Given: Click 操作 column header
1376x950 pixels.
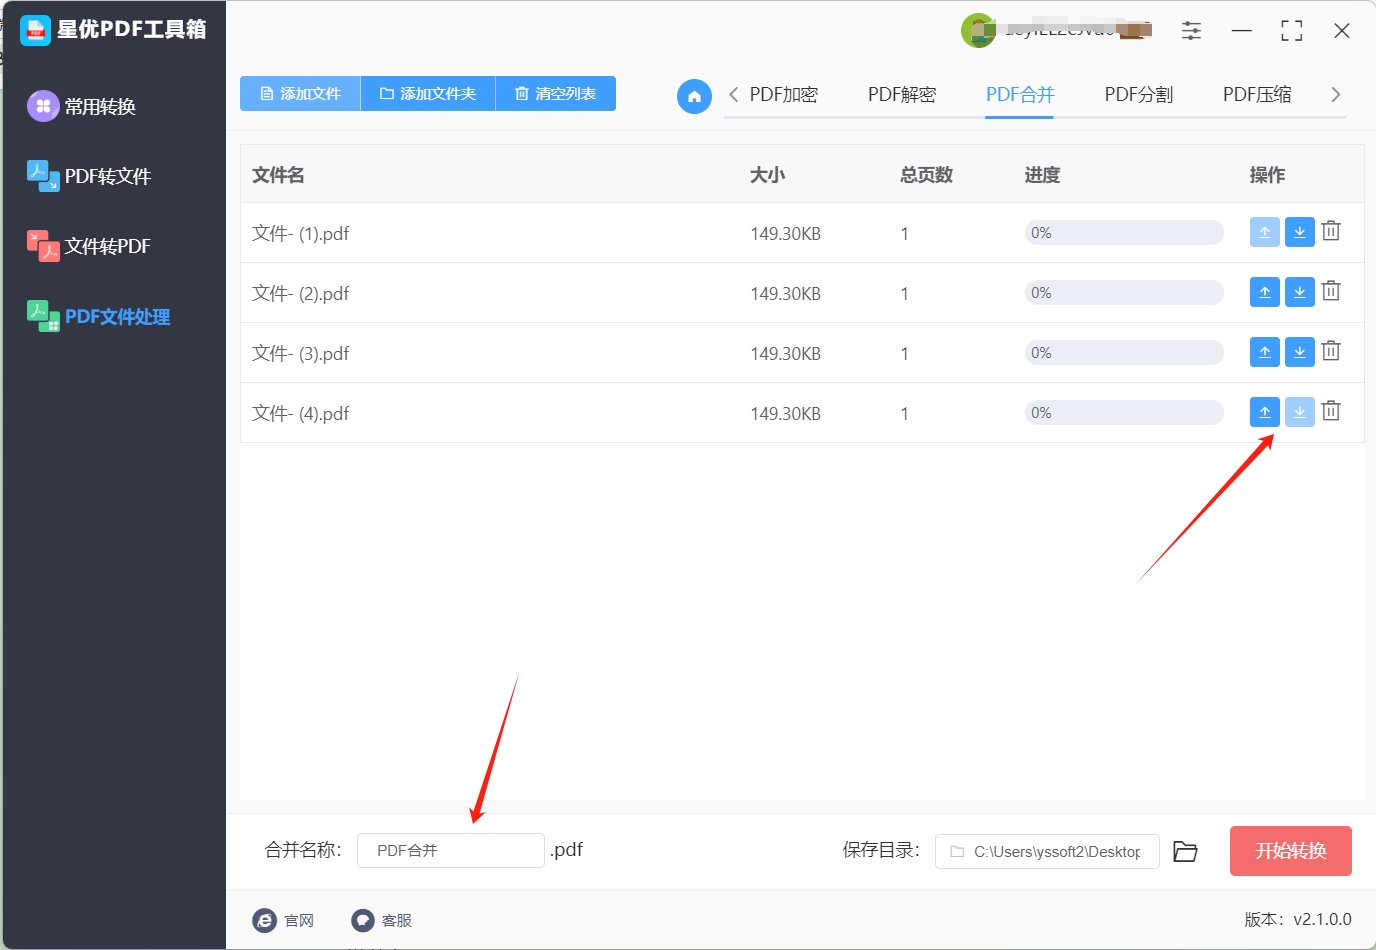Looking at the screenshot, I should click(1267, 175).
